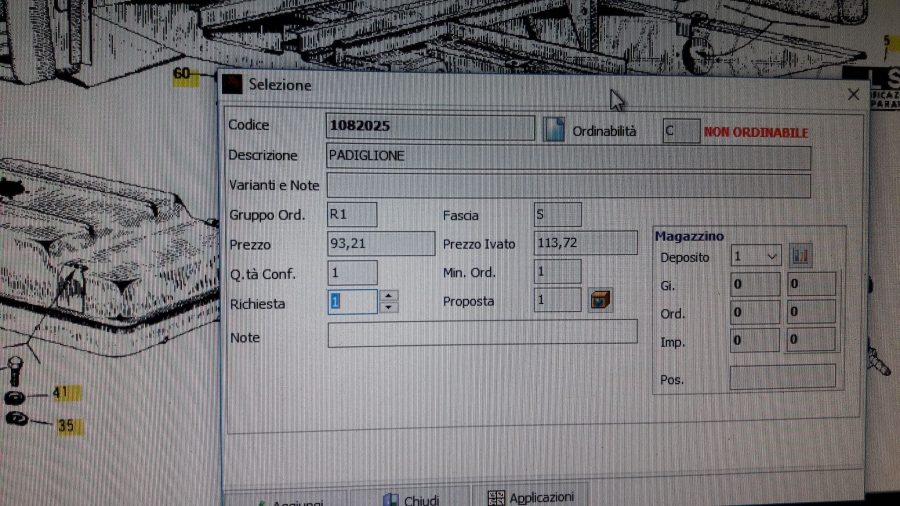Click the Prezzo Ivato field showing 113,72
This screenshot has width=900, height=506.
[x=585, y=243]
